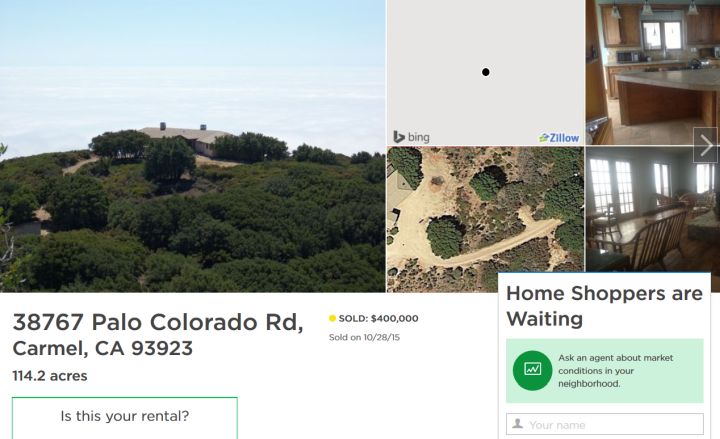Open the aerial satellite view thumbnail

(485, 220)
